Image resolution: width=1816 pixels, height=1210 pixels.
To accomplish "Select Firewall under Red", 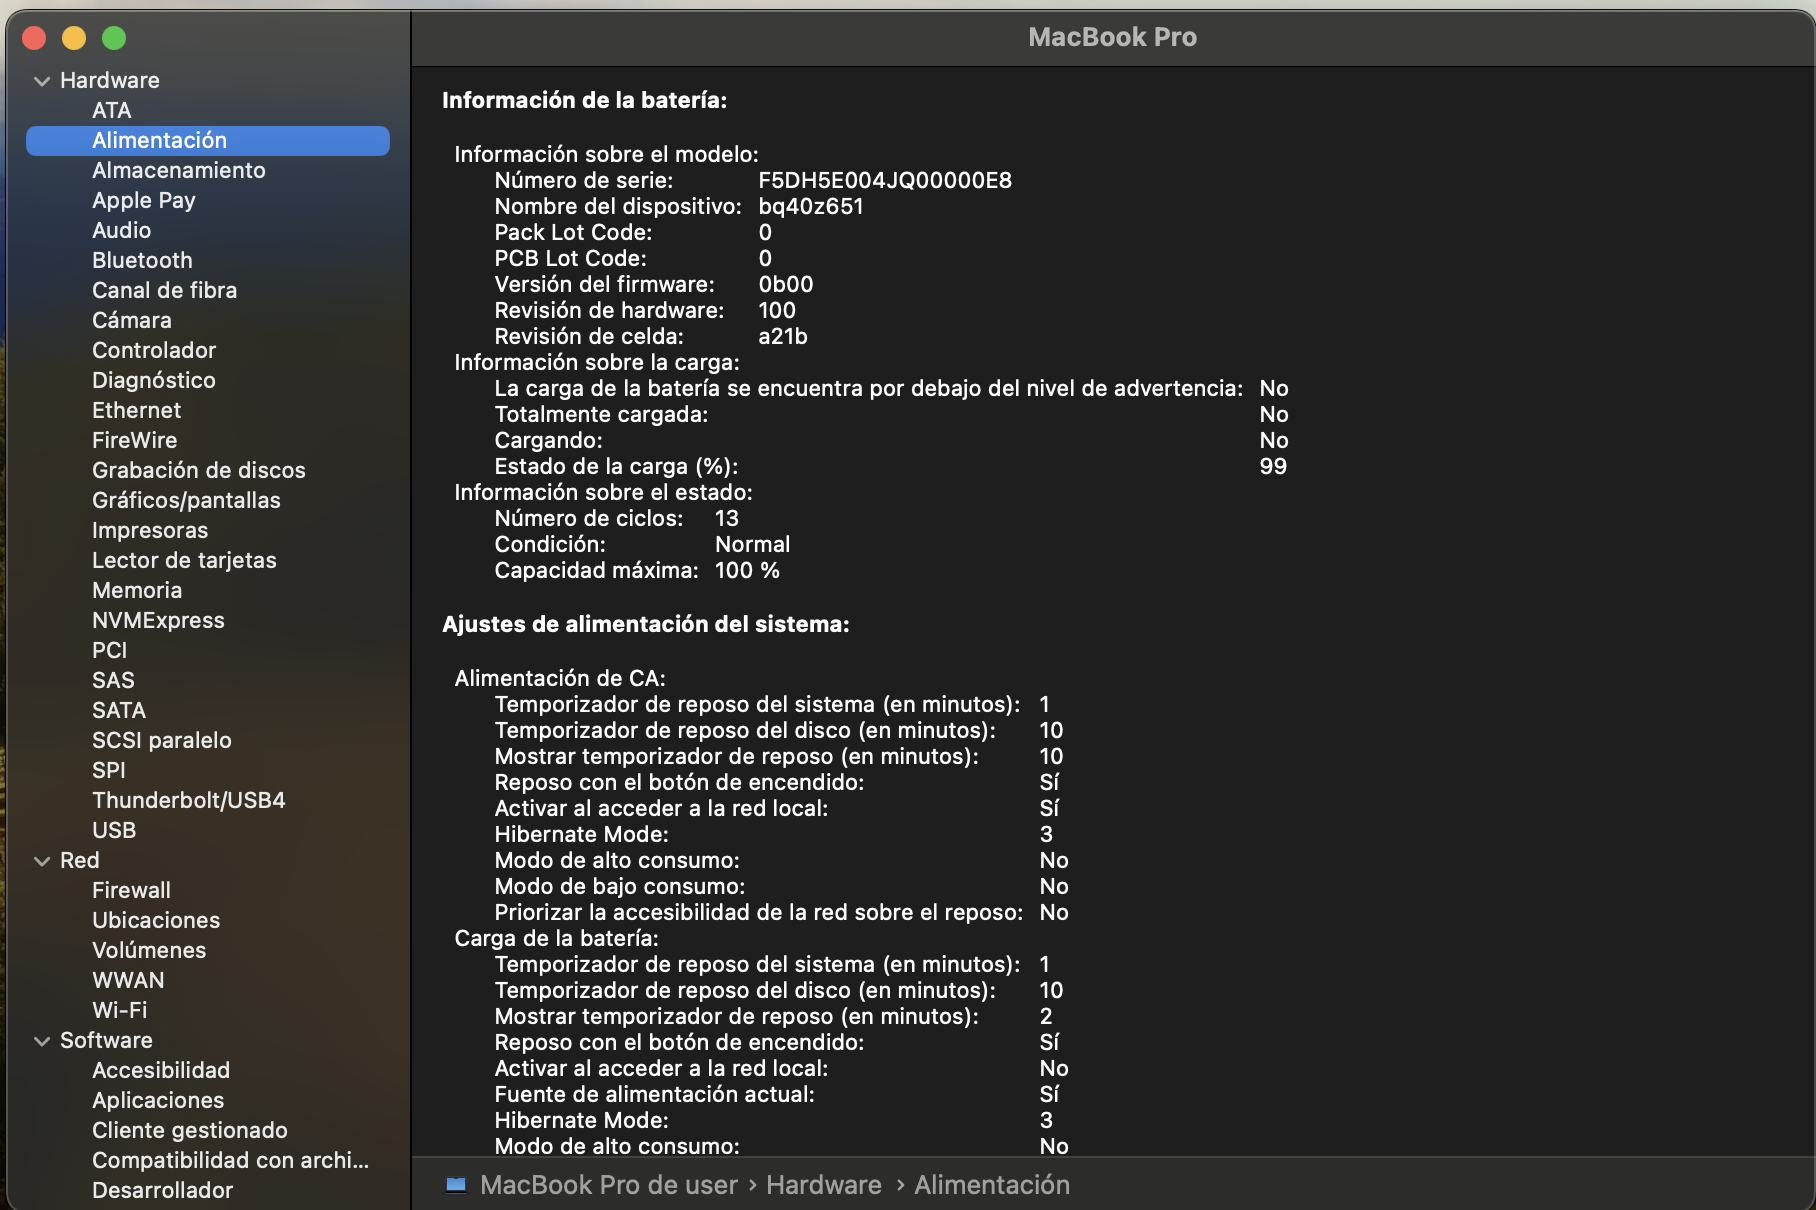I will (x=131, y=890).
